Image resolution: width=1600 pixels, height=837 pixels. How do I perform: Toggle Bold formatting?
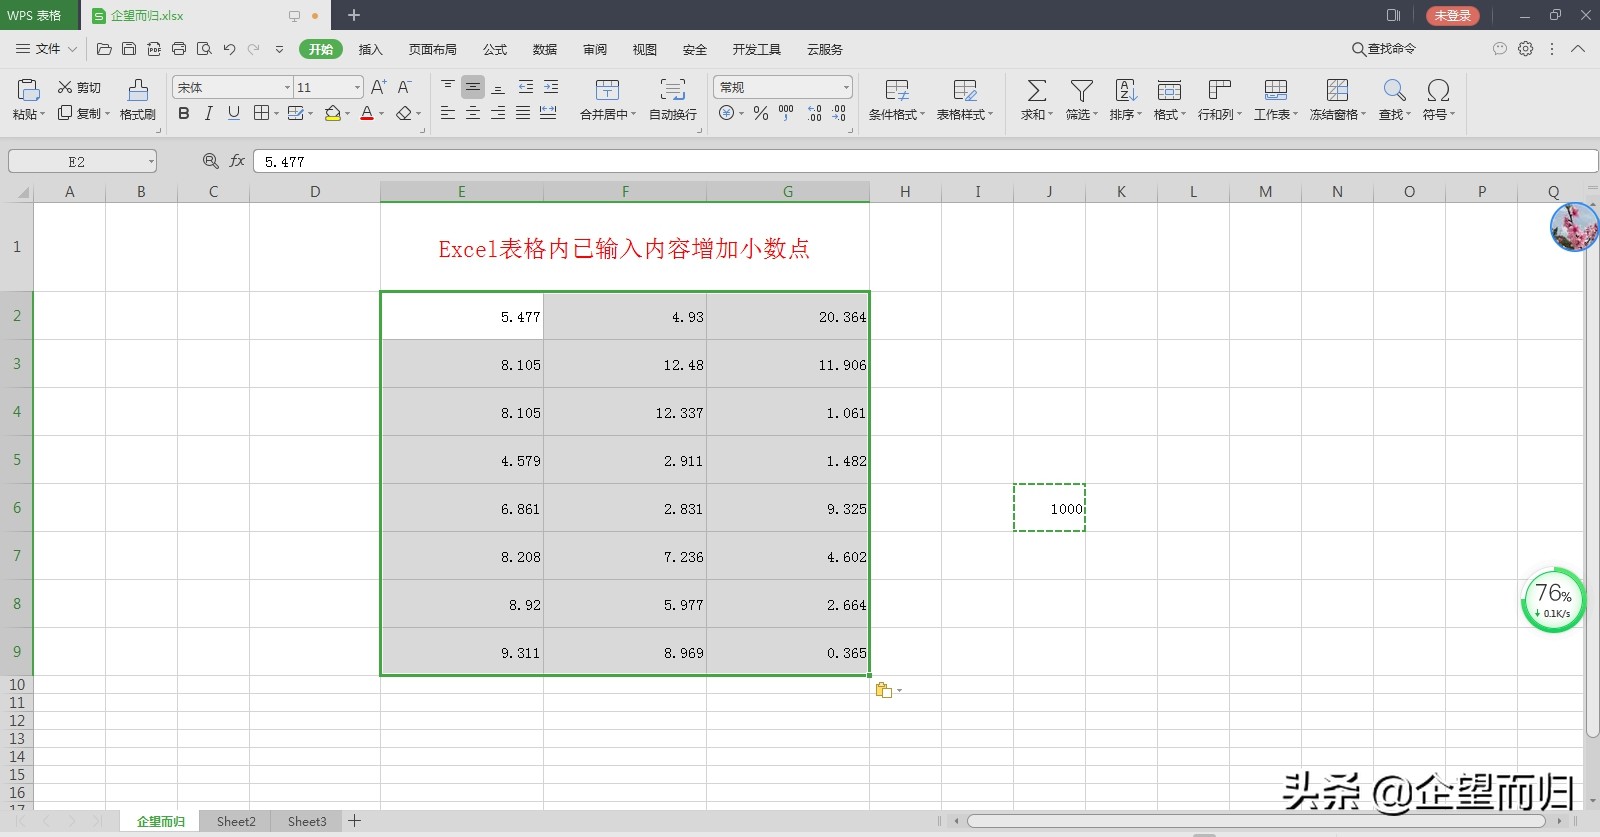(x=184, y=113)
